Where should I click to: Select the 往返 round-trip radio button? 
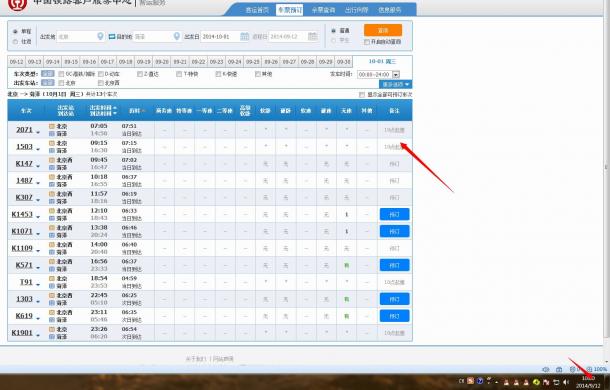pos(16,41)
